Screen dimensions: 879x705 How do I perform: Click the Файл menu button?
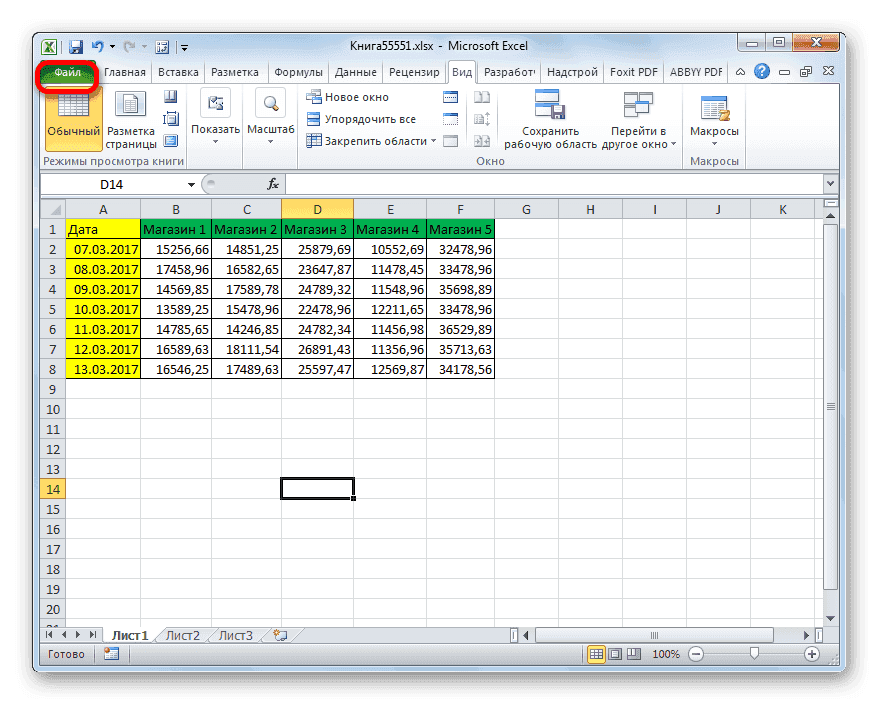tap(68, 71)
